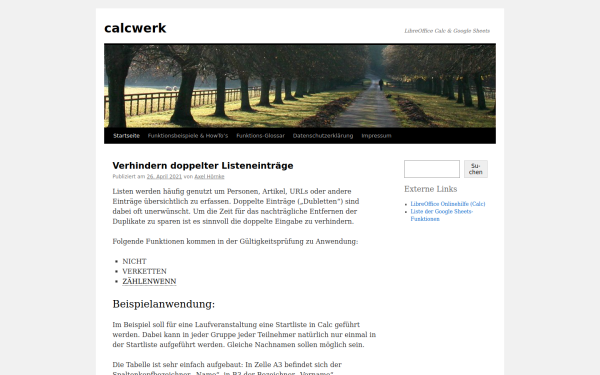Open article title Verhindern doppelter Listeneinträge
The height and width of the screenshot is (375, 600).
point(203,166)
